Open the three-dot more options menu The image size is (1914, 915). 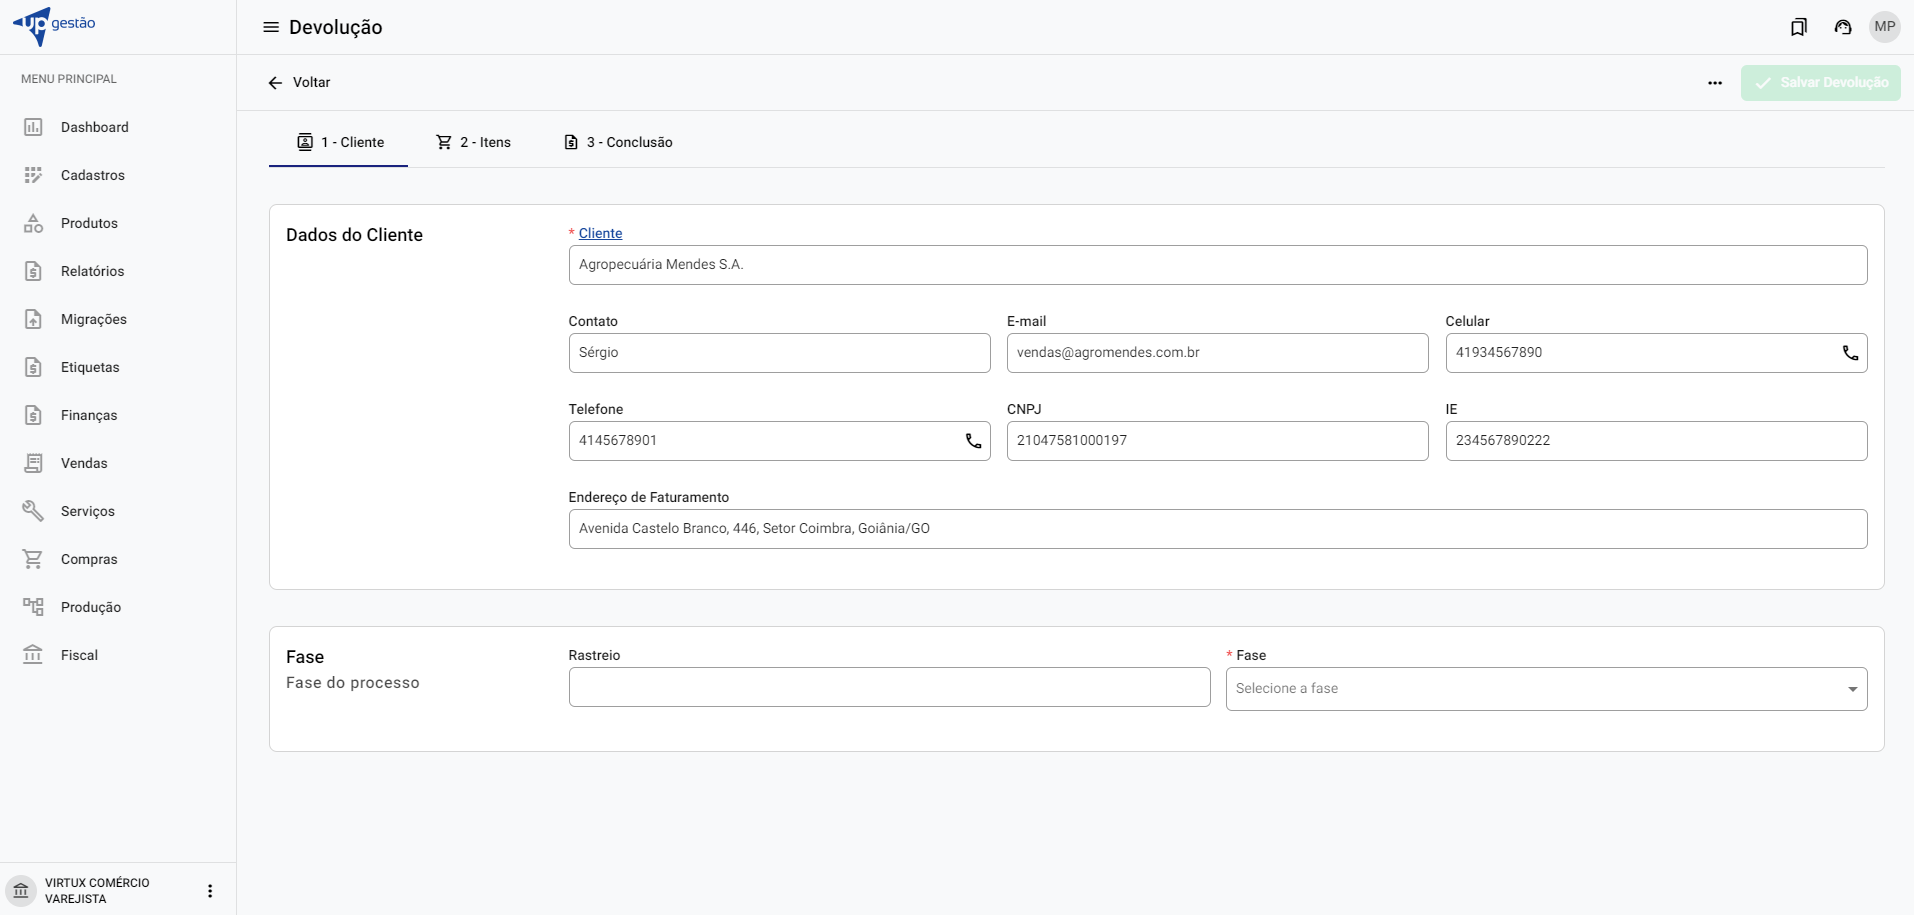click(1714, 83)
